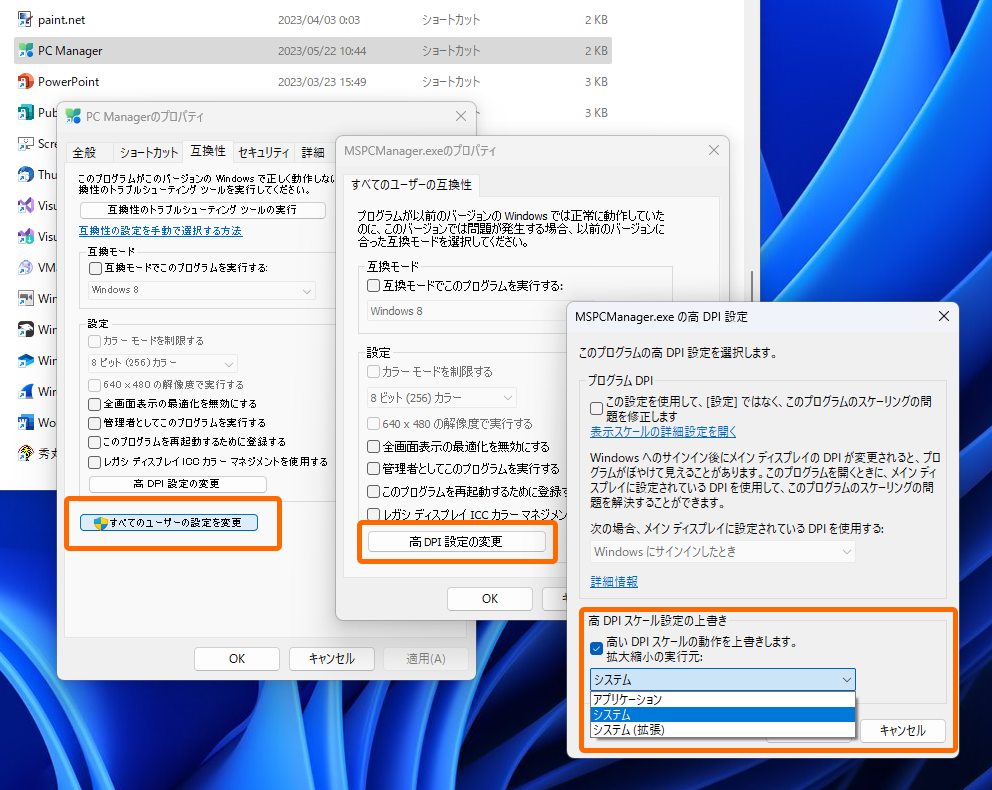992x790 pixels.
Task: Toggle 管理者として実行 in MSPCManager.exe properties
Action: [x=373, y=469]
